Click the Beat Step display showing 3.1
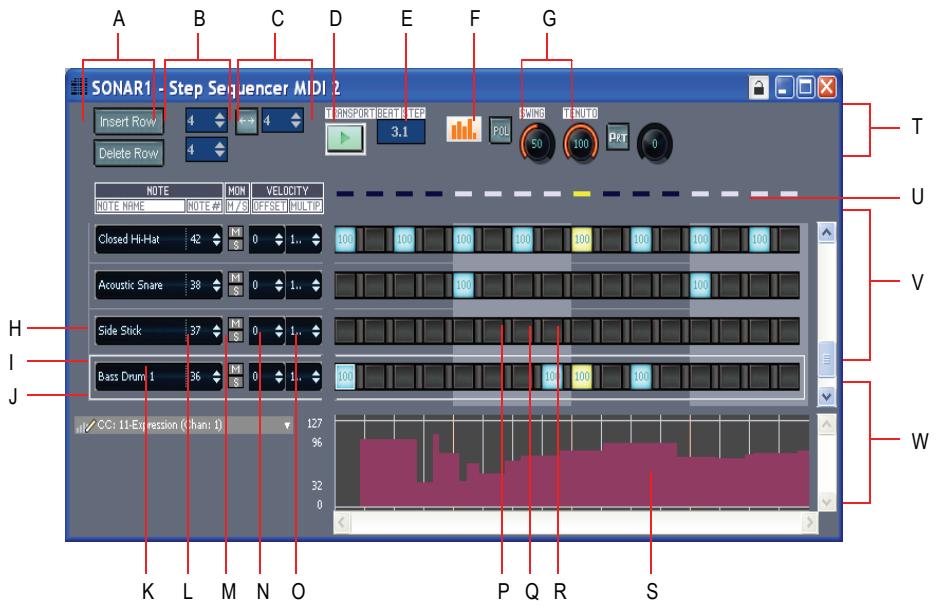Image resolution: width=937 pixels, height=607 pixels. tap(400, 132)
